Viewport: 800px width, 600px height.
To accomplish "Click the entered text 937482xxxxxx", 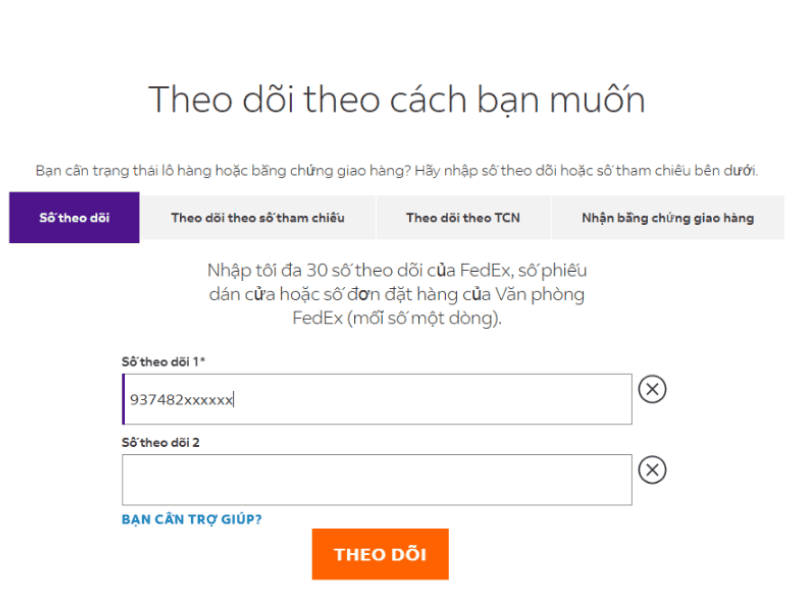I will coord(181,399).
